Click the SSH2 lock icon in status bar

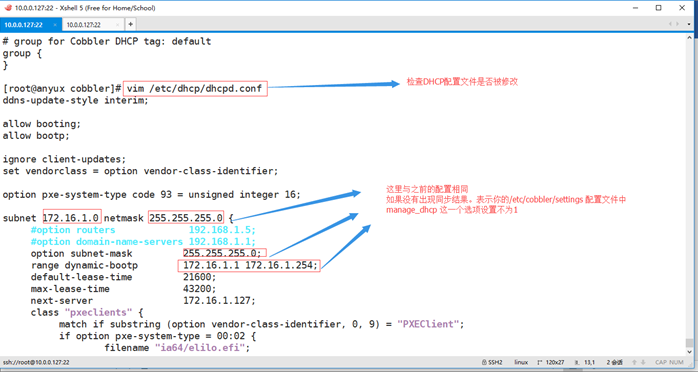pos(484,362)
